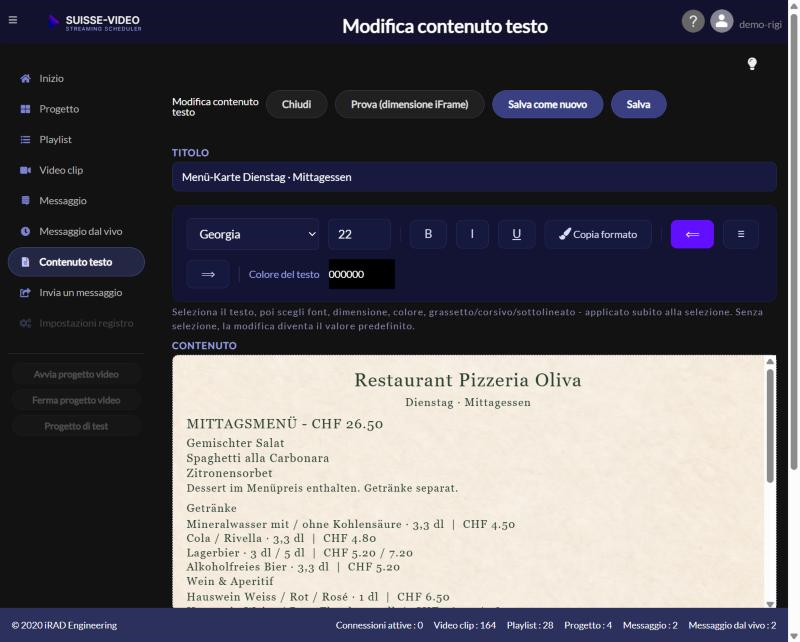Click 'Playlist : 28' in footer
800x642 pixels.
click(530, 625)
